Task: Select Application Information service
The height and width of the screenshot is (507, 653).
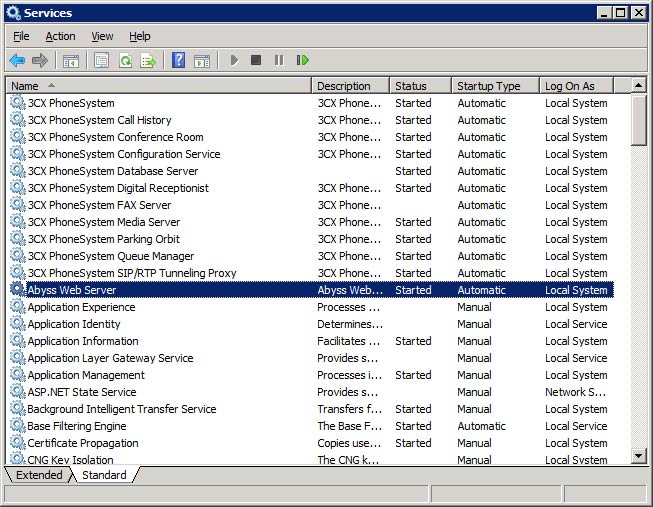Action: click(310, 341)
